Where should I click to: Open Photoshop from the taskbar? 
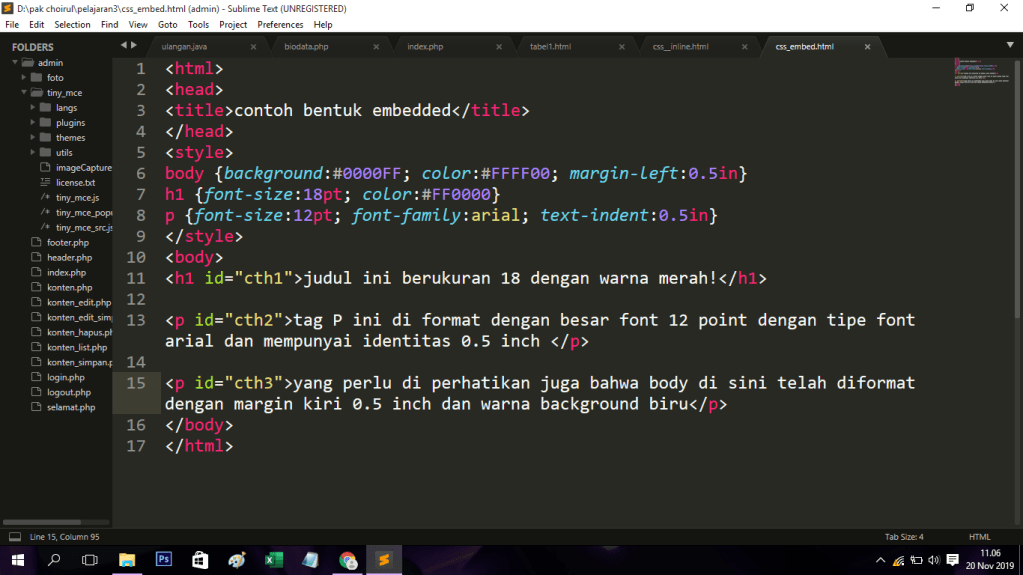tap(164, 560)
